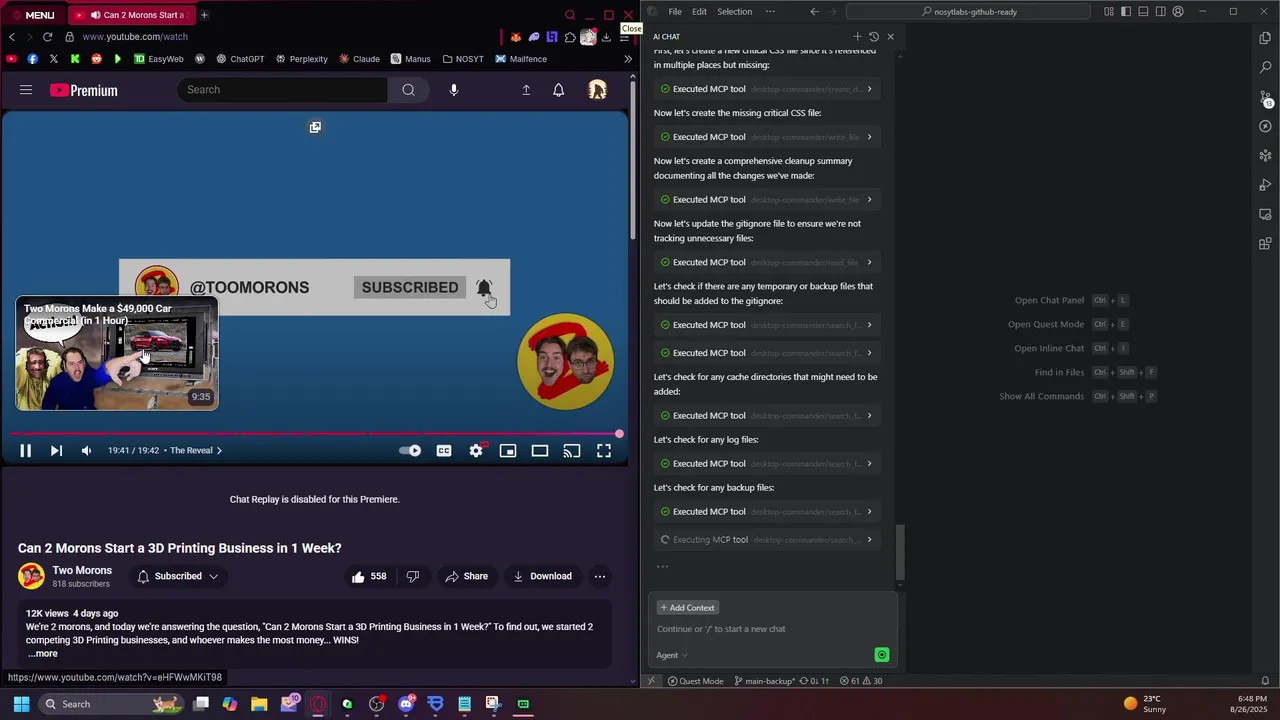
Task: Open the Subscribed notification dropdown
Action: point(178,576)
